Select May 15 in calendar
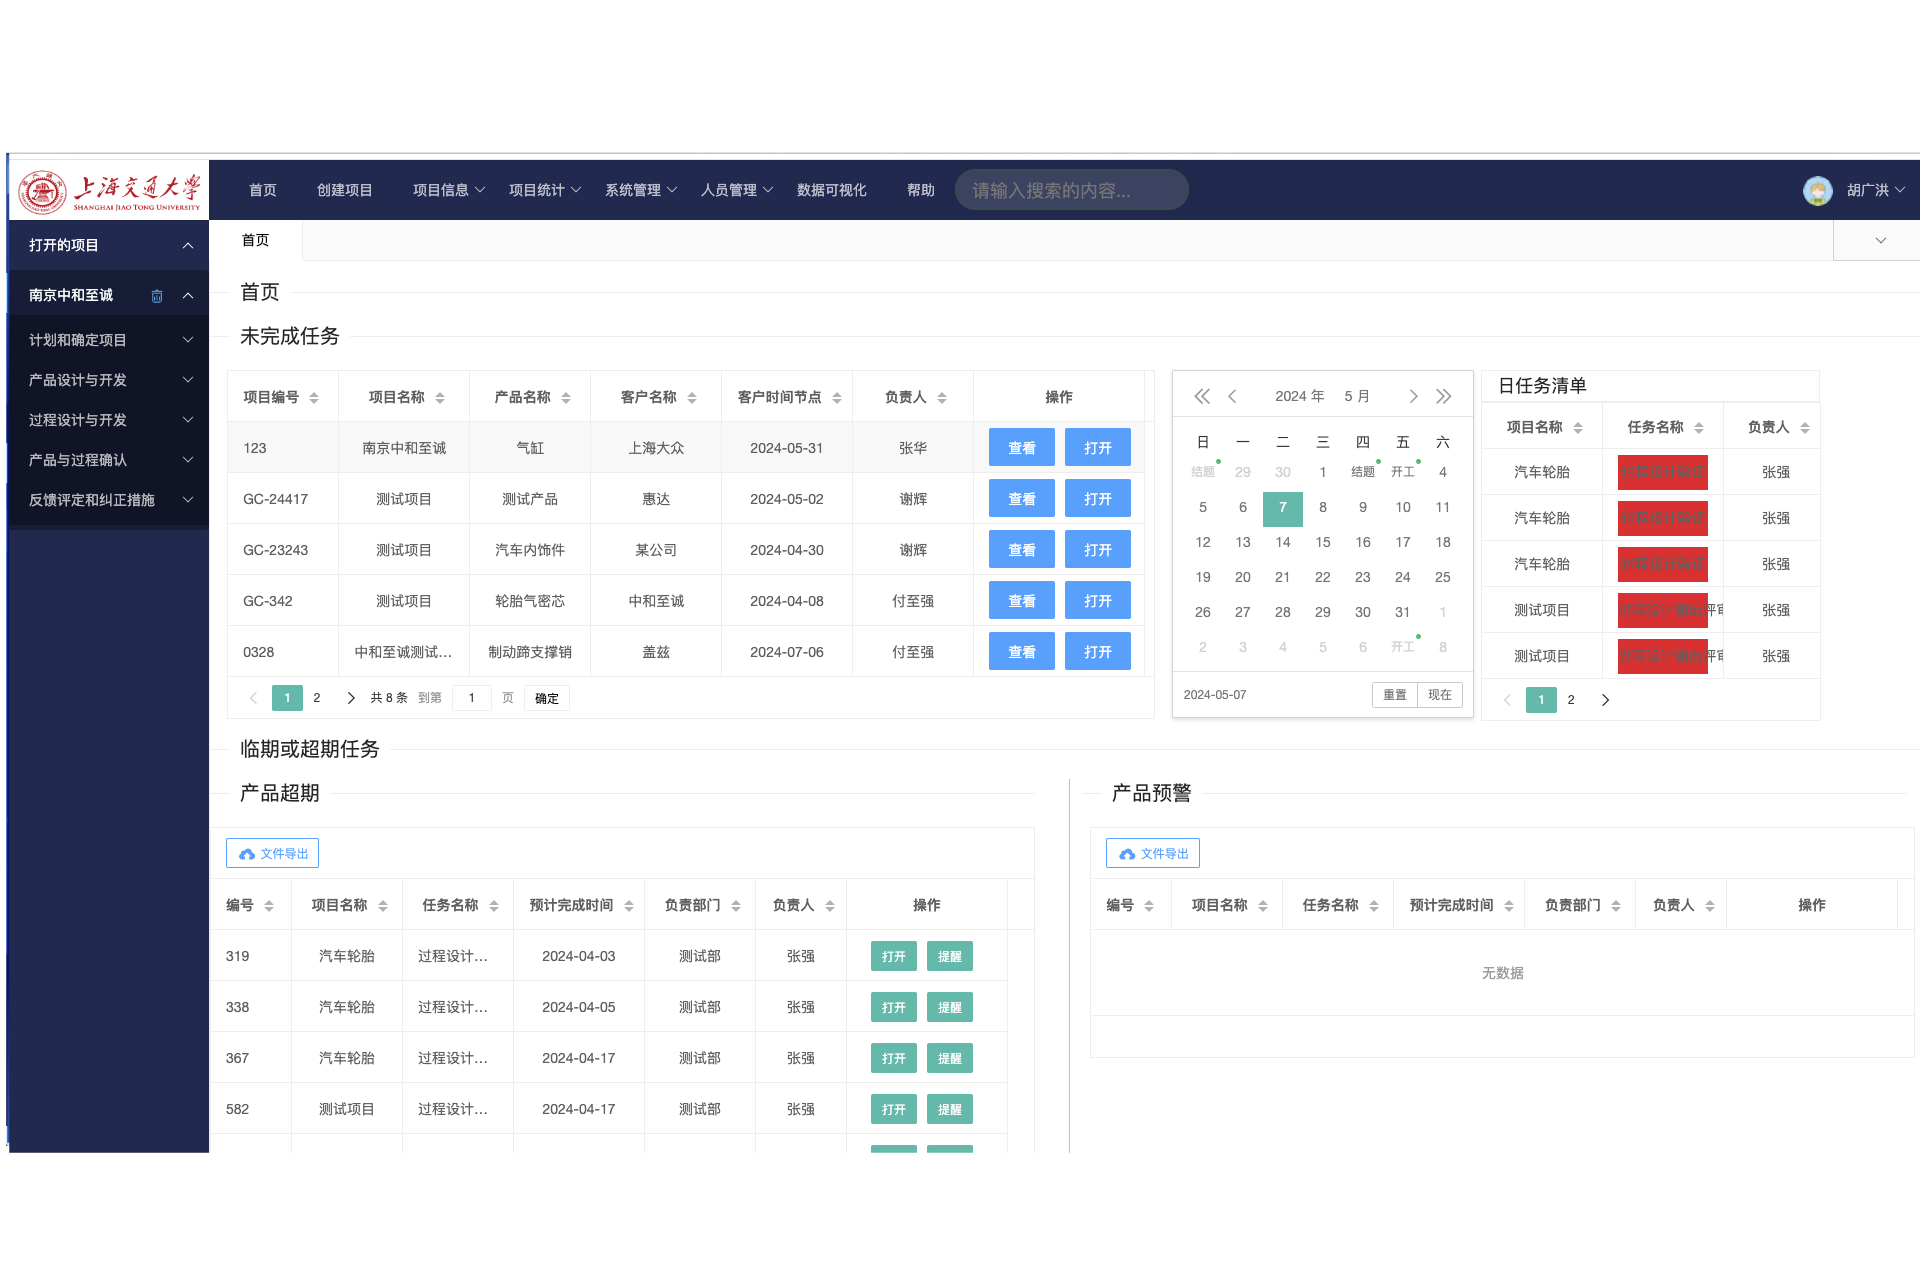Viewport: 1920px width, 1280px height. 1323,542
